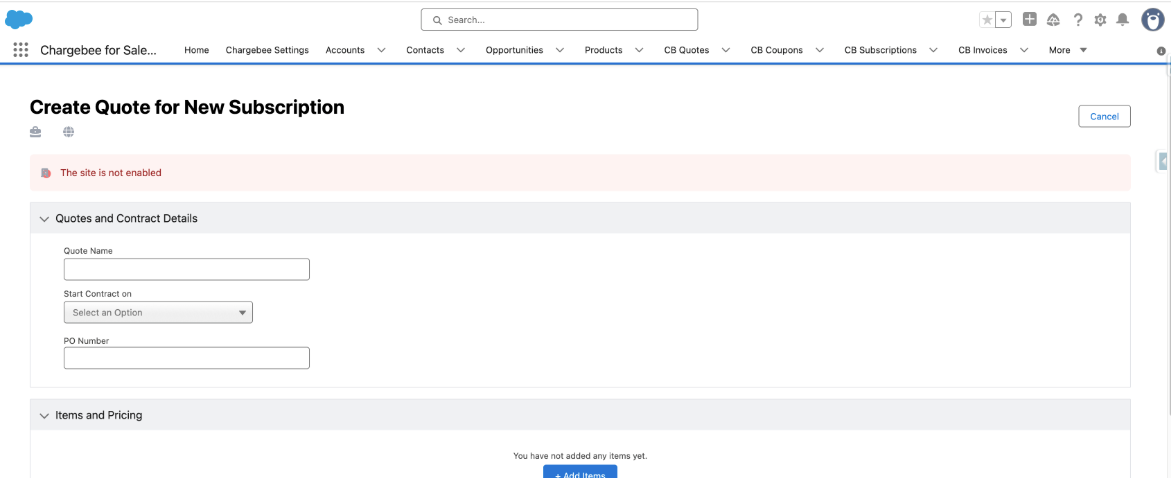Viewport: 1171px width, 478px height.
Task: Open the CB Subscriptions tab
Action: [880, 50]
